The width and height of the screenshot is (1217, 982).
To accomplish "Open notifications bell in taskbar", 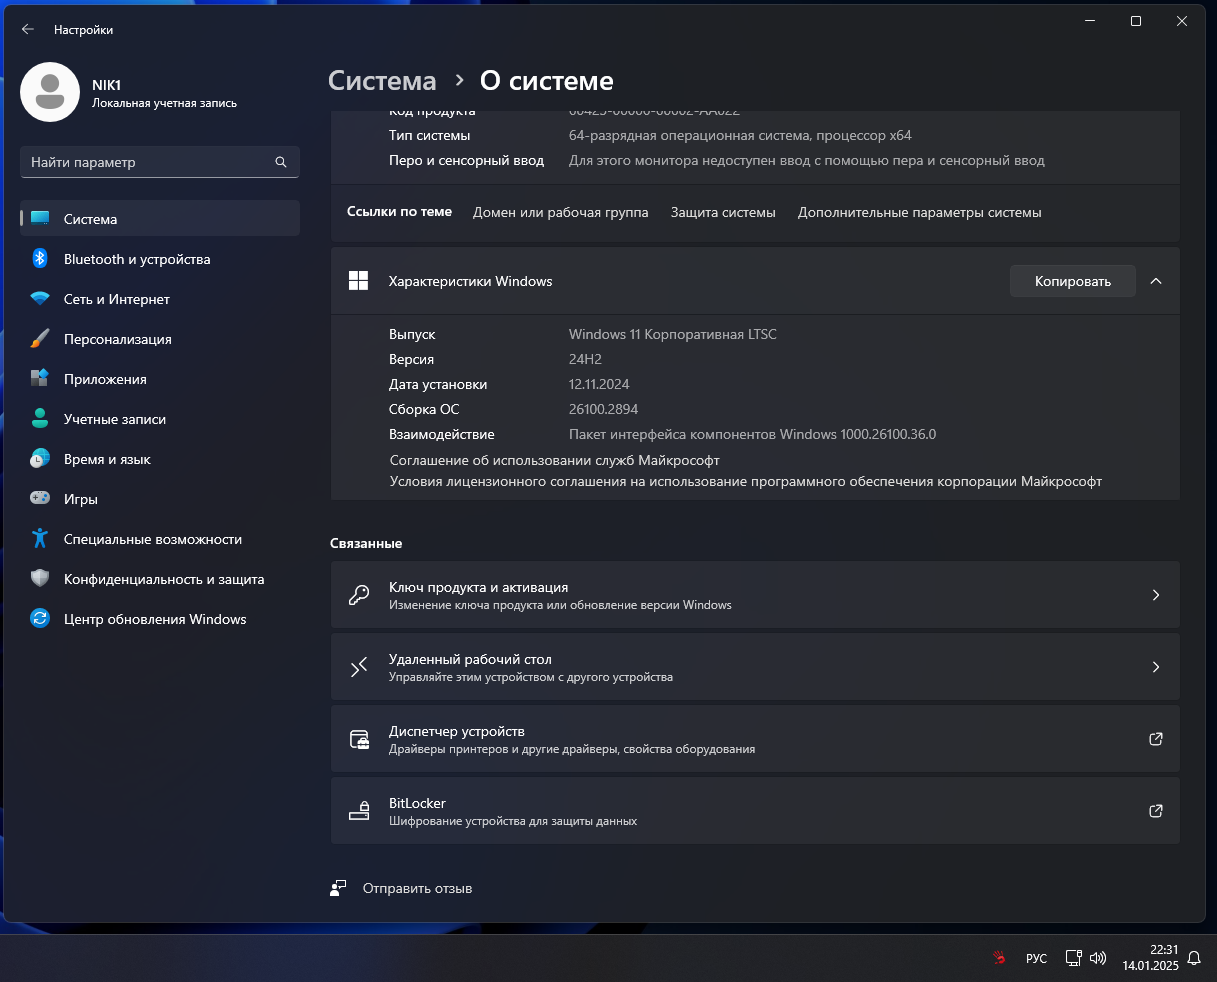I will pos(1194,958).
